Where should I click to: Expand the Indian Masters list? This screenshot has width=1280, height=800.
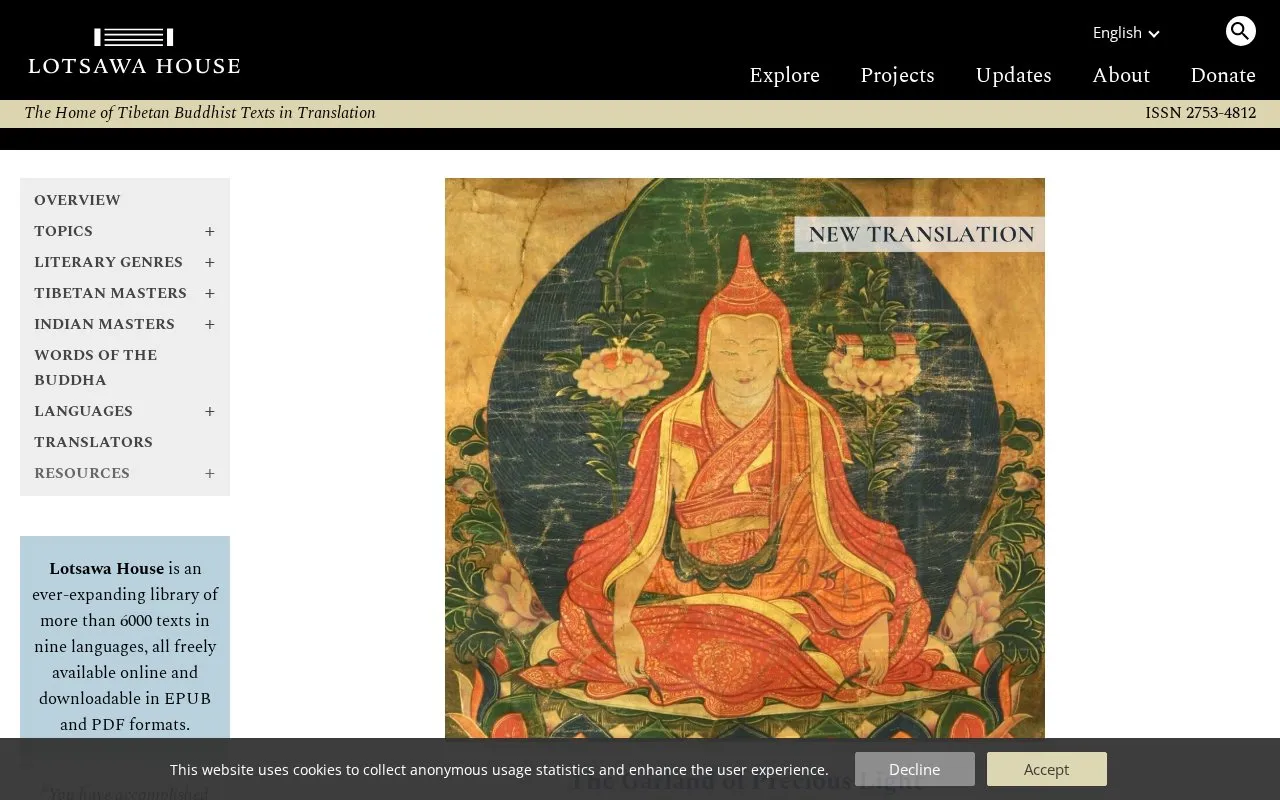210,324
